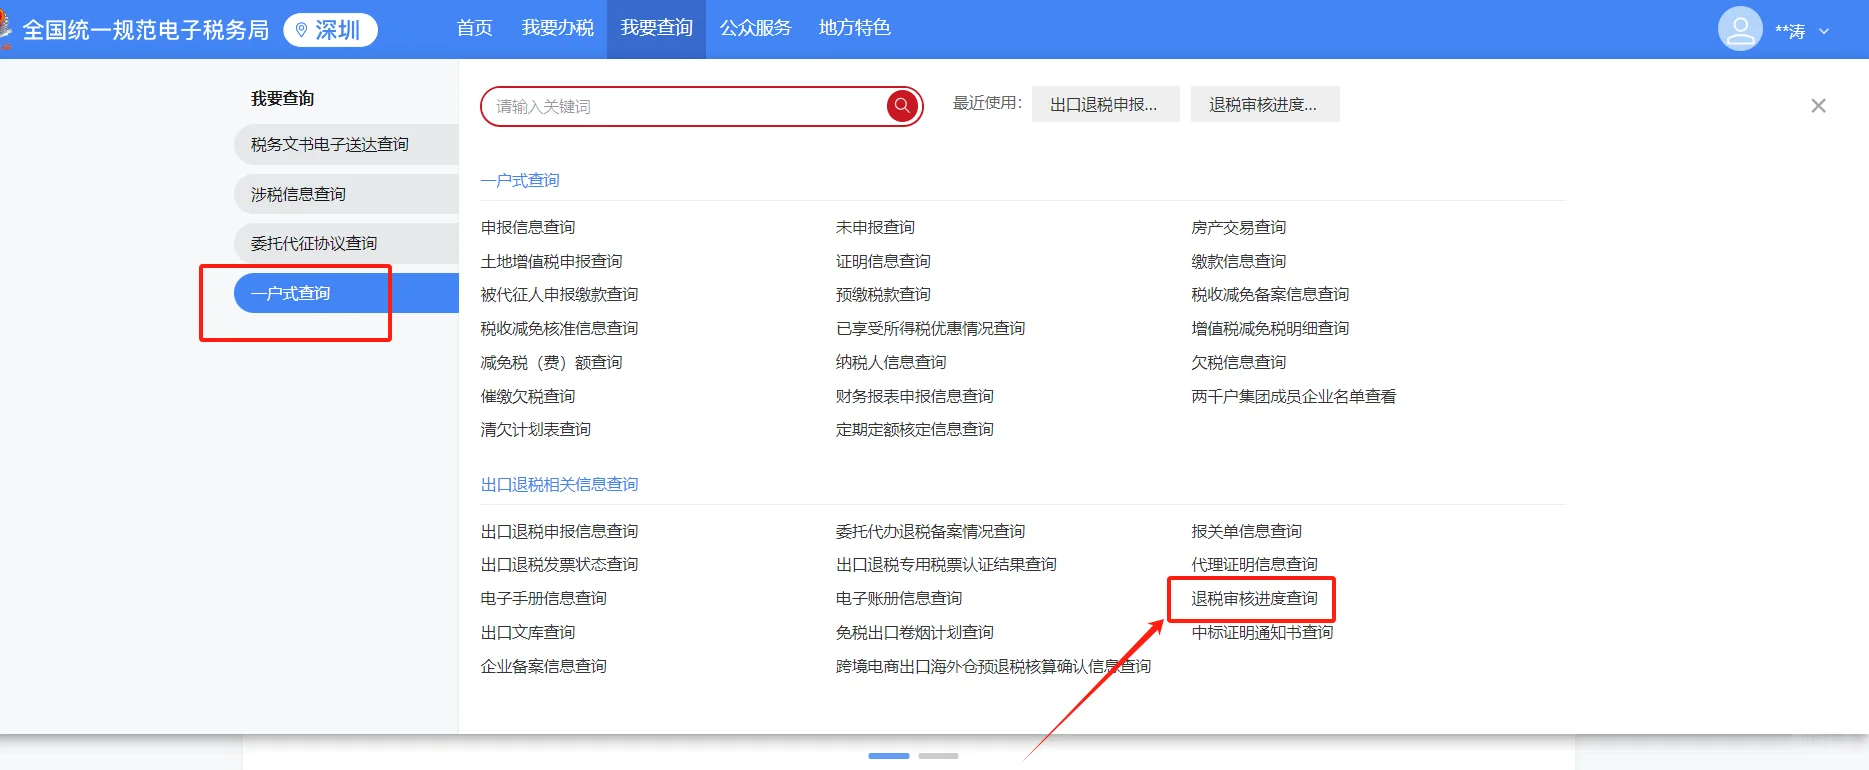This screenshot has height=770, width=1869.
Task: Close the query panel with X icon
Action: click(x=1818, y=106)
